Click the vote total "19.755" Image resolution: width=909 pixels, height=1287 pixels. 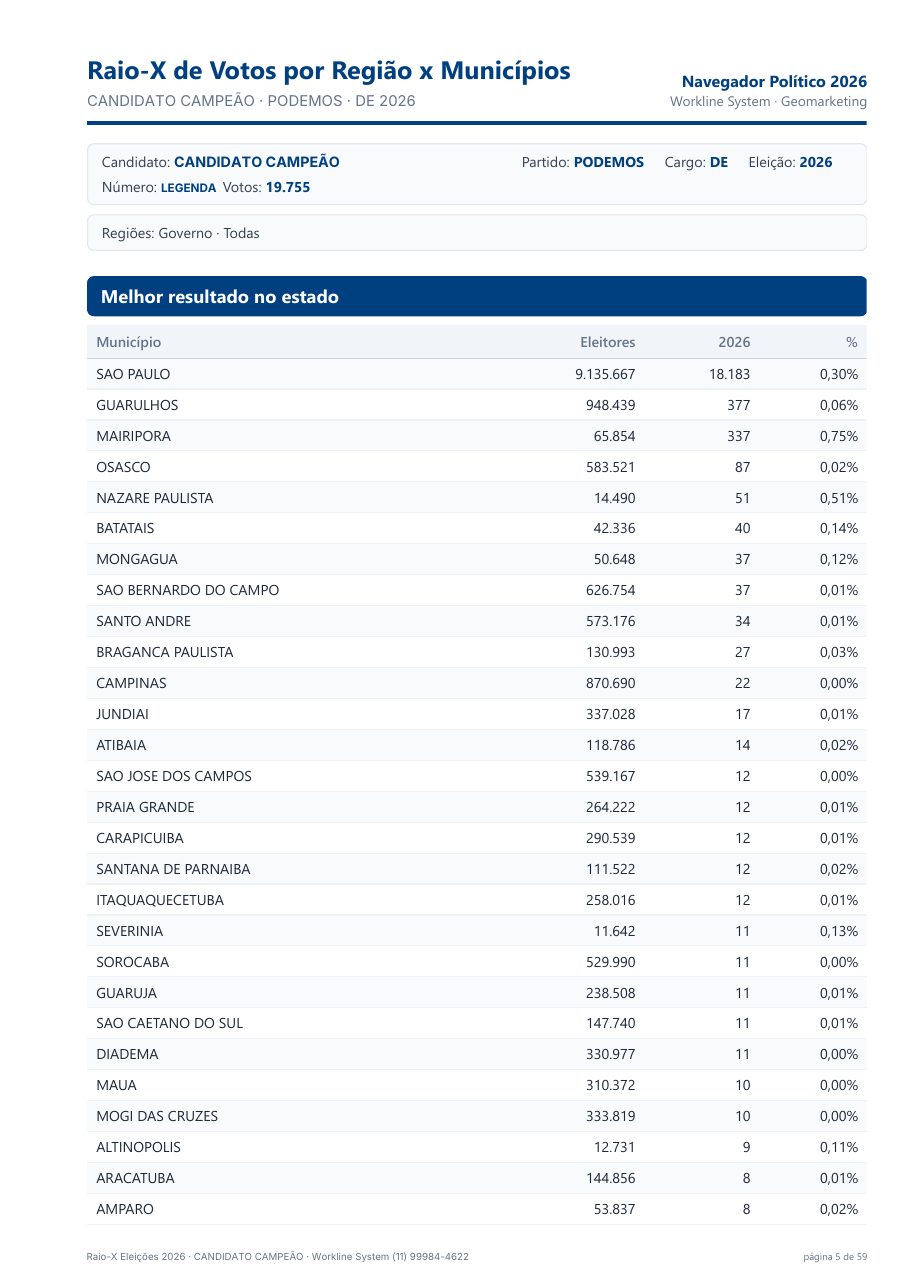(288, 187)
